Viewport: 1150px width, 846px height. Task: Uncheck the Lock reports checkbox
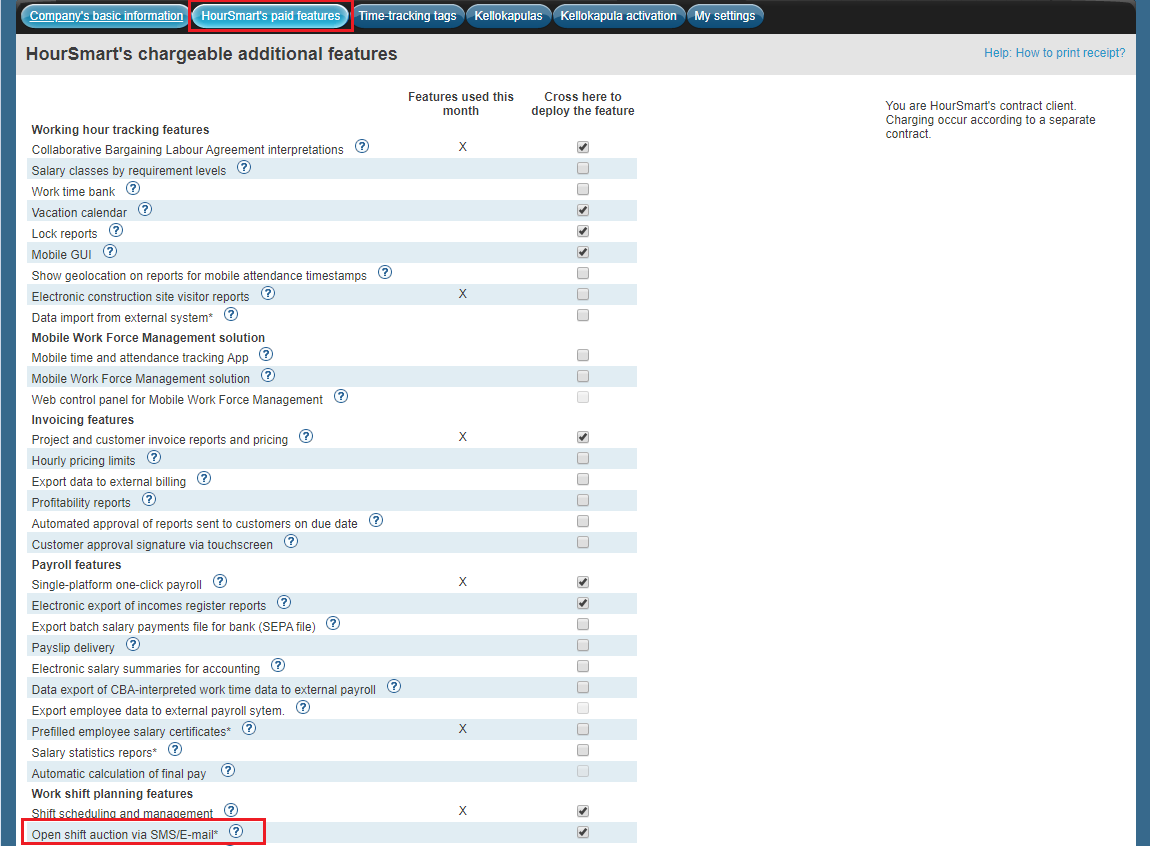click(x=583, y=231)
